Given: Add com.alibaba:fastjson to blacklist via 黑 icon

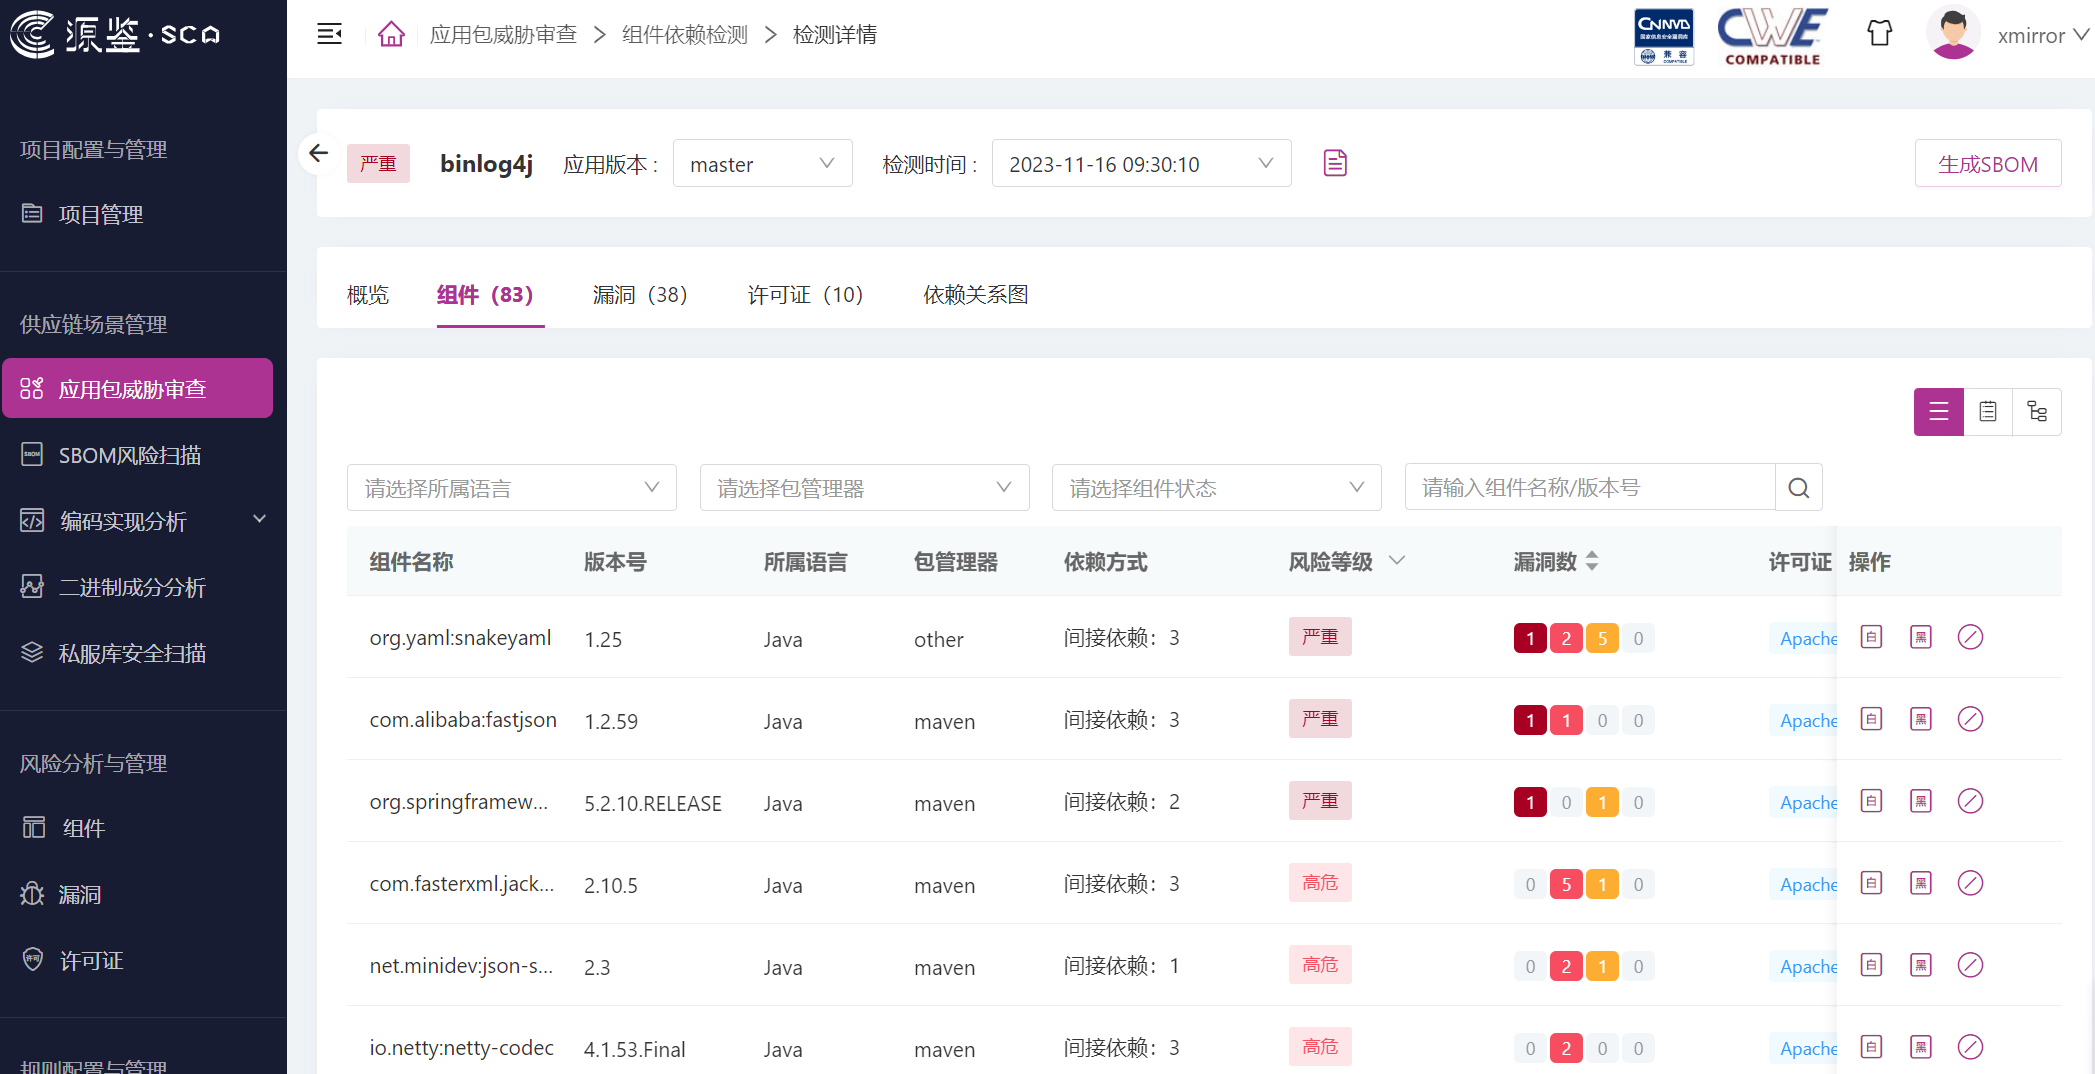Looking at the screenshot, I should pyautogui.click(x=1920, y=719).
